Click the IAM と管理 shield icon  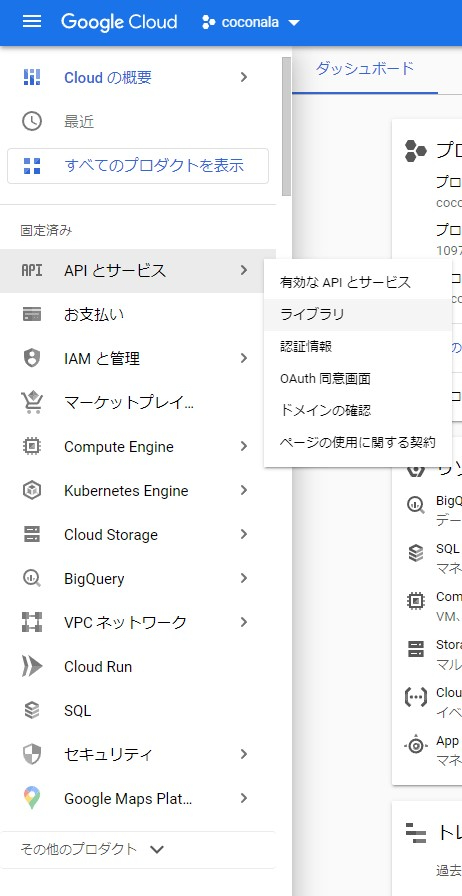(32, 358)
